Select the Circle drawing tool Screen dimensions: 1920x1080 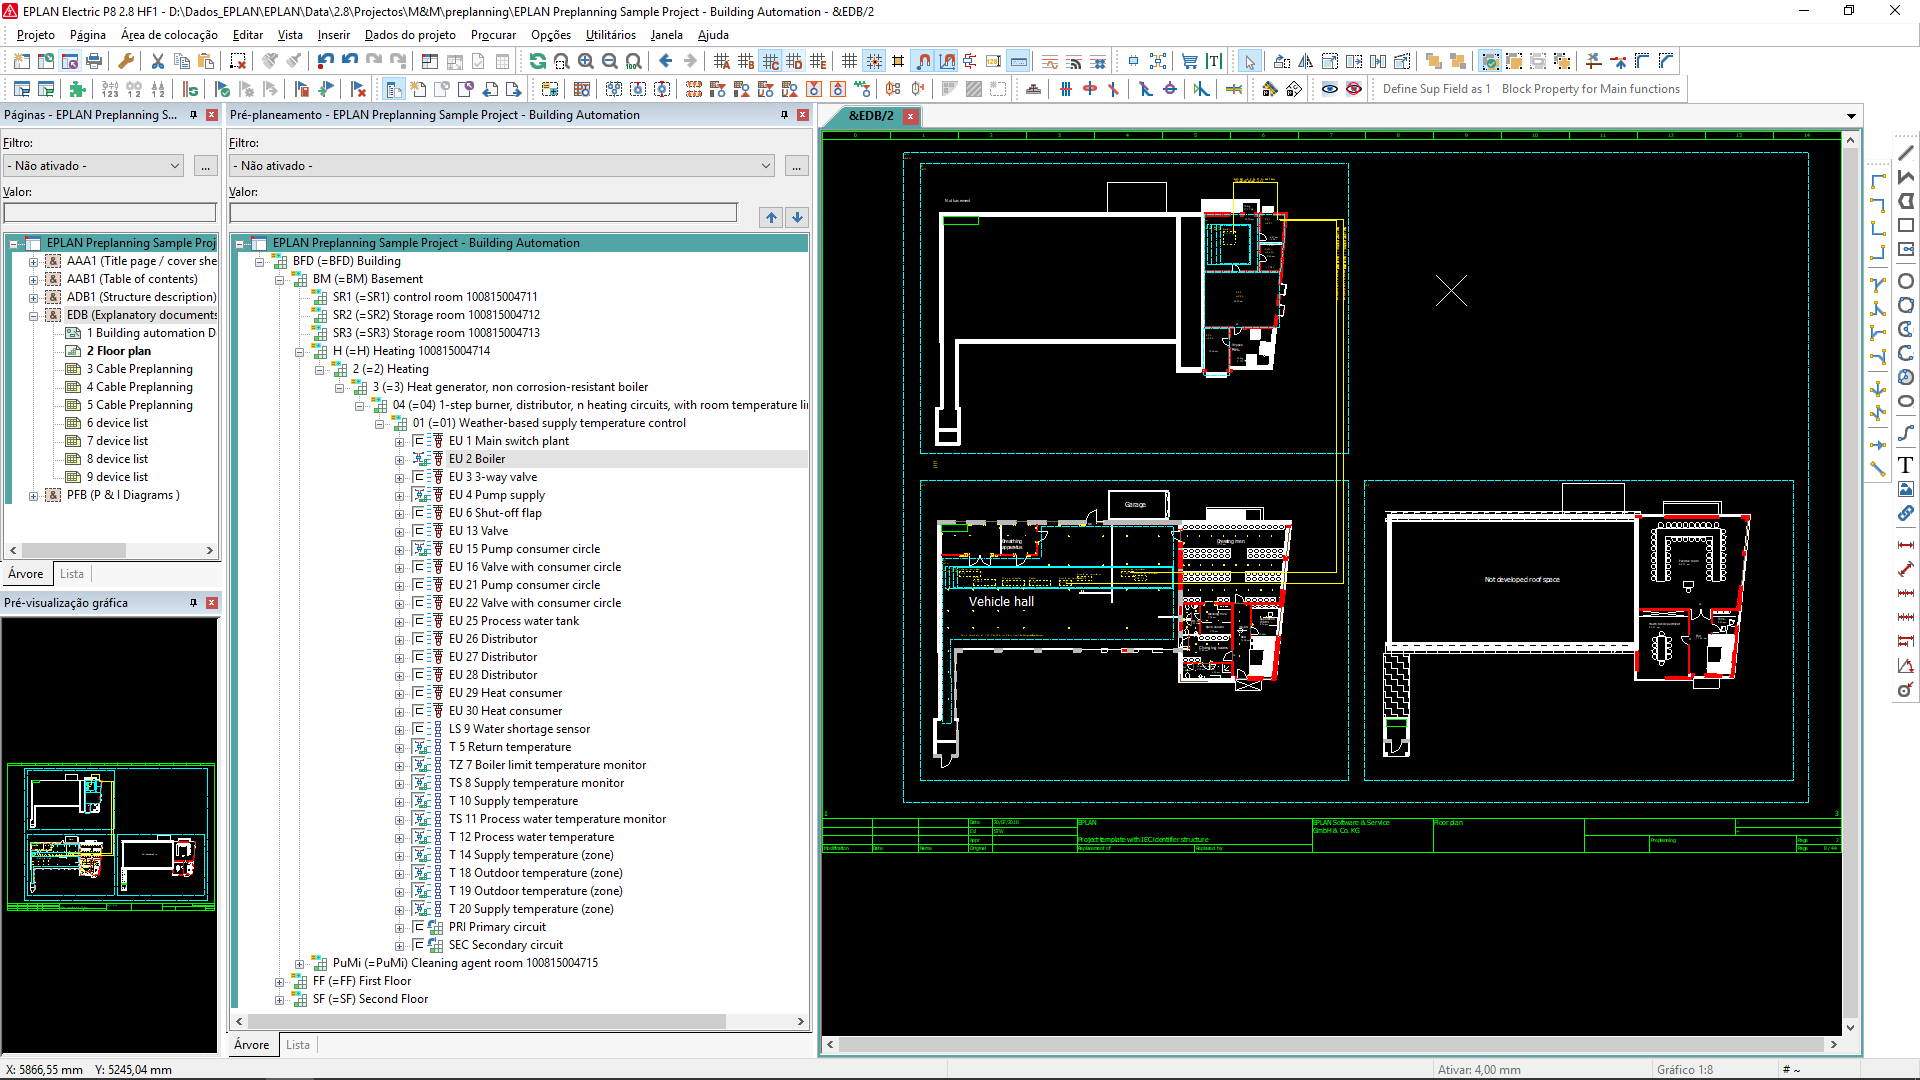tap(1906, 281)
